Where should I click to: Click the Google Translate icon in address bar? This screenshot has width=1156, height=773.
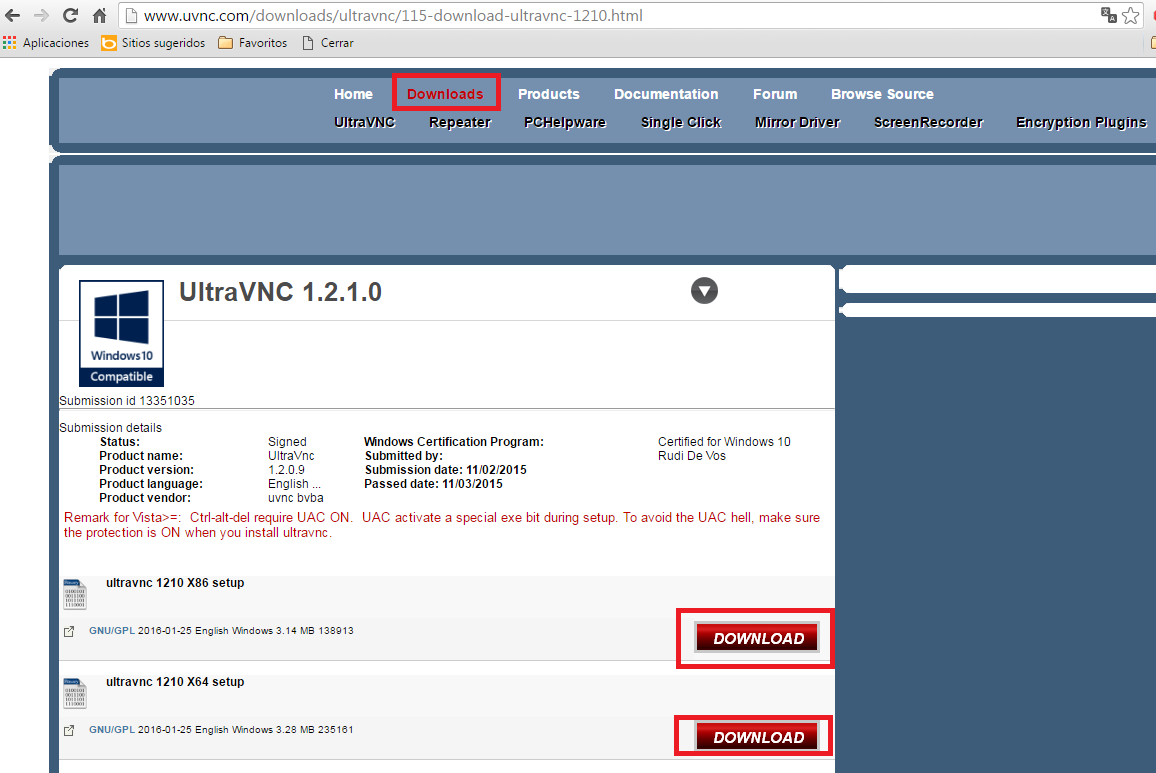click(1108, 15)
